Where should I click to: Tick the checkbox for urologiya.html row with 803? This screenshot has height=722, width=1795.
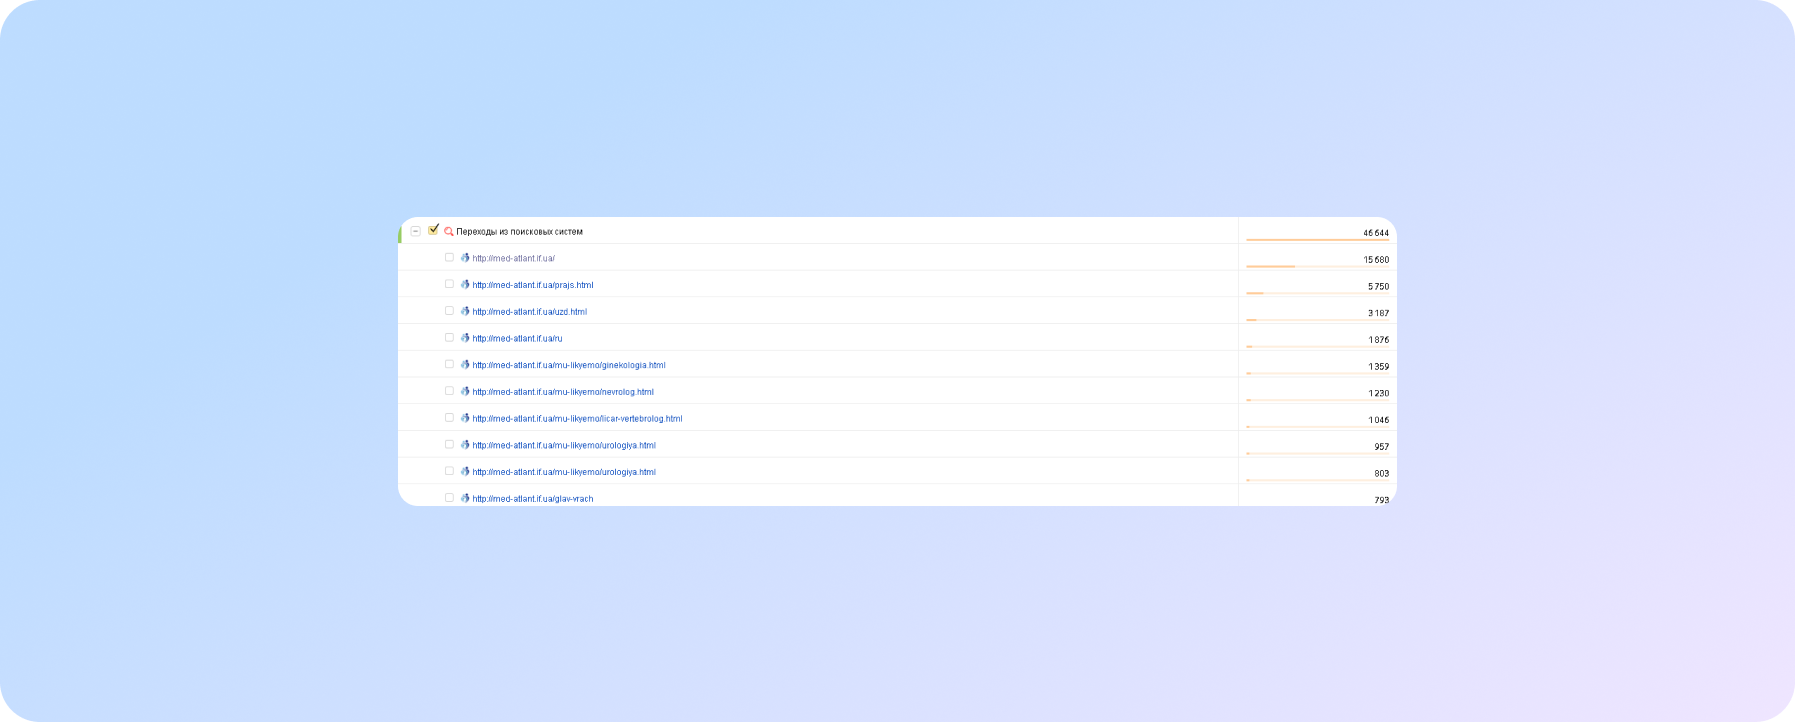[x=449, y=471]
